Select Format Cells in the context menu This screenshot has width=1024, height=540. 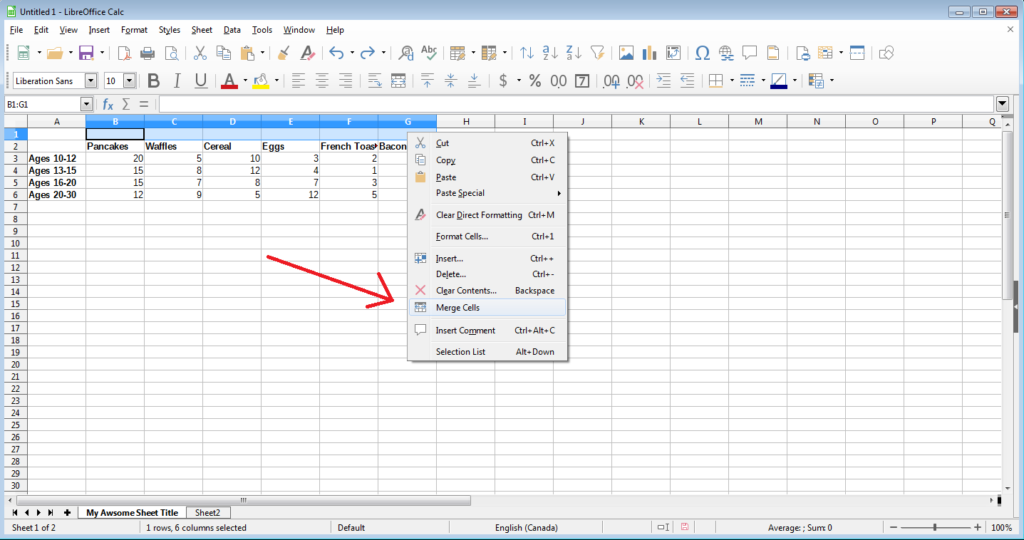click(462, 237)
